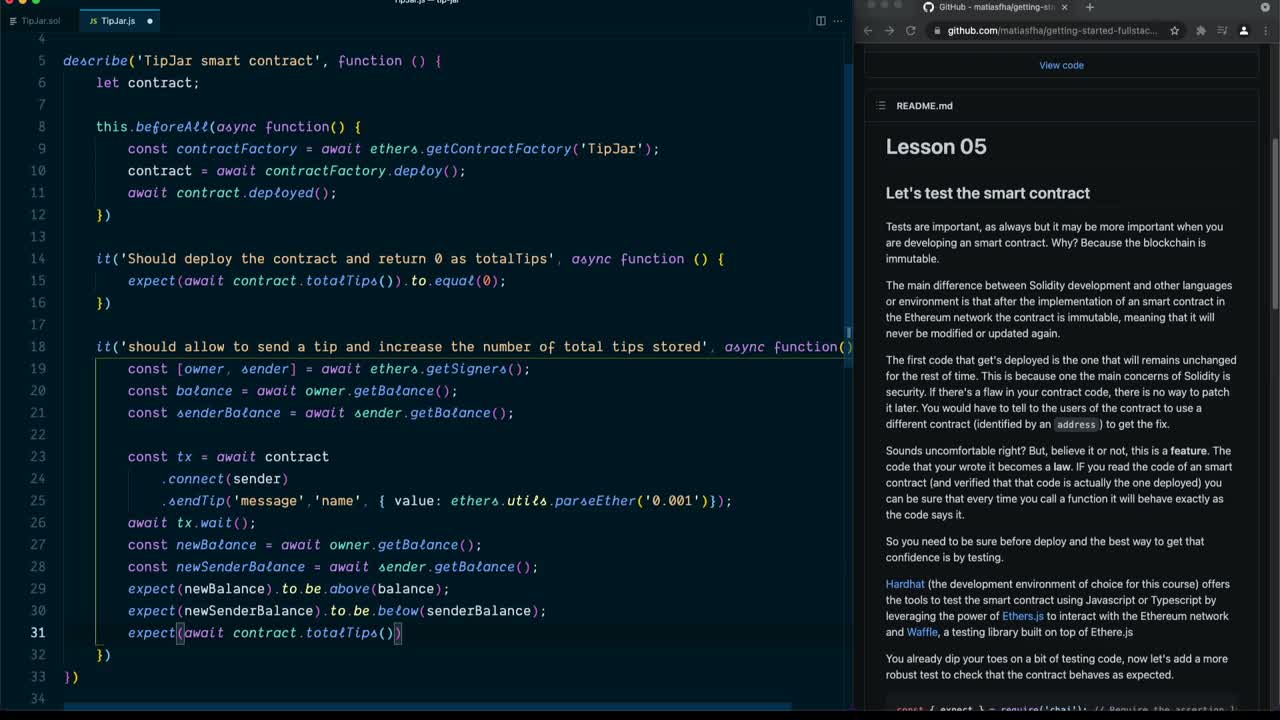
Task: Open the Chrome extensions puzzle icon
Action: pyautogui.click(x=1199, y=31)
